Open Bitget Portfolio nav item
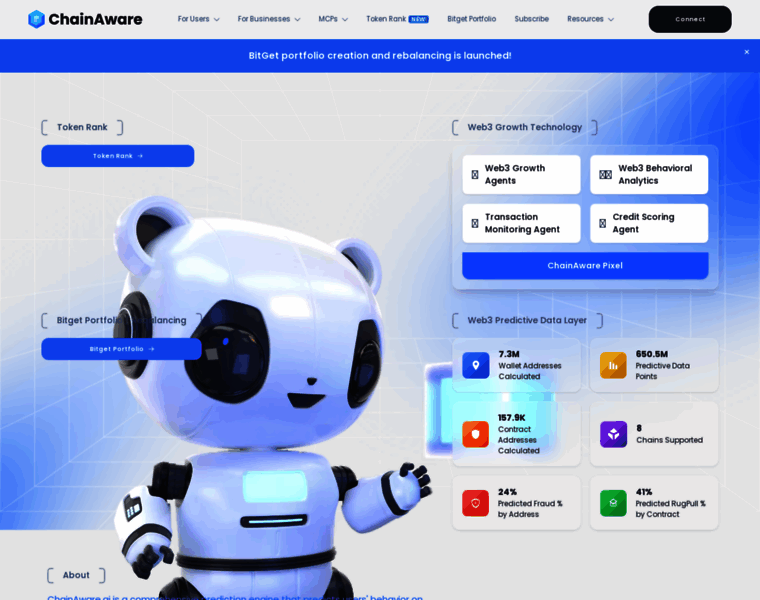The height and width of the screenshot is (600, 760). point(471,19)
